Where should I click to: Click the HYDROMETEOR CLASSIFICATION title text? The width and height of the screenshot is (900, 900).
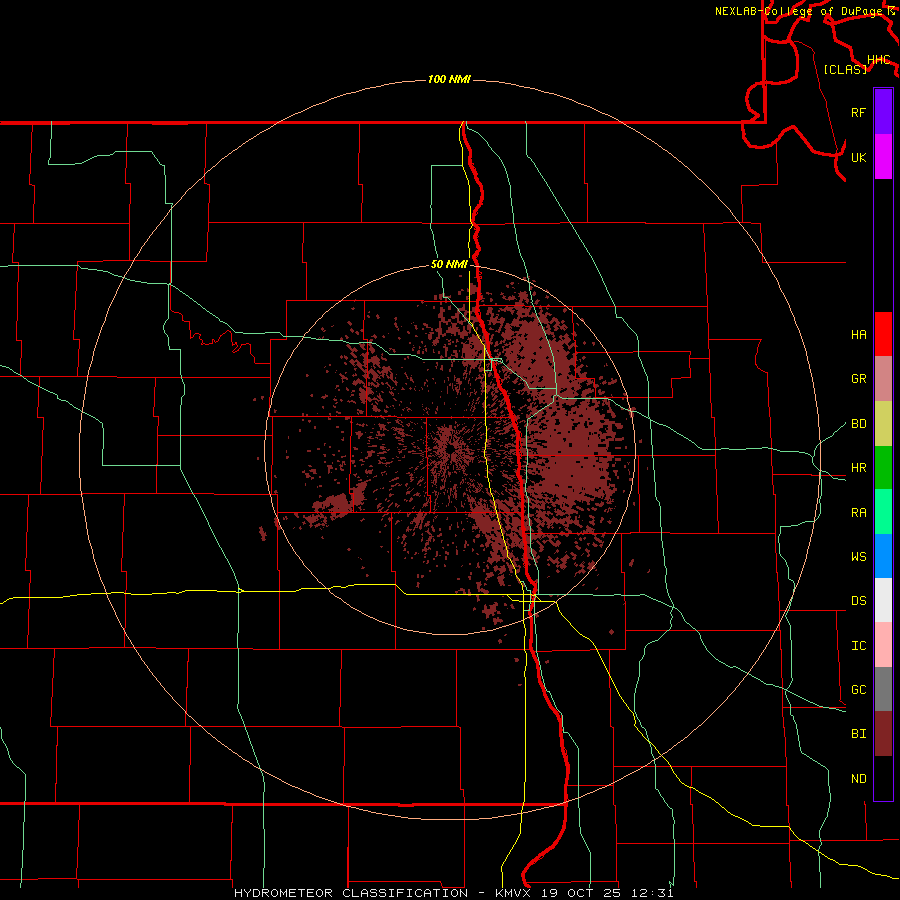pyautogui.click(x=351, y=893)
